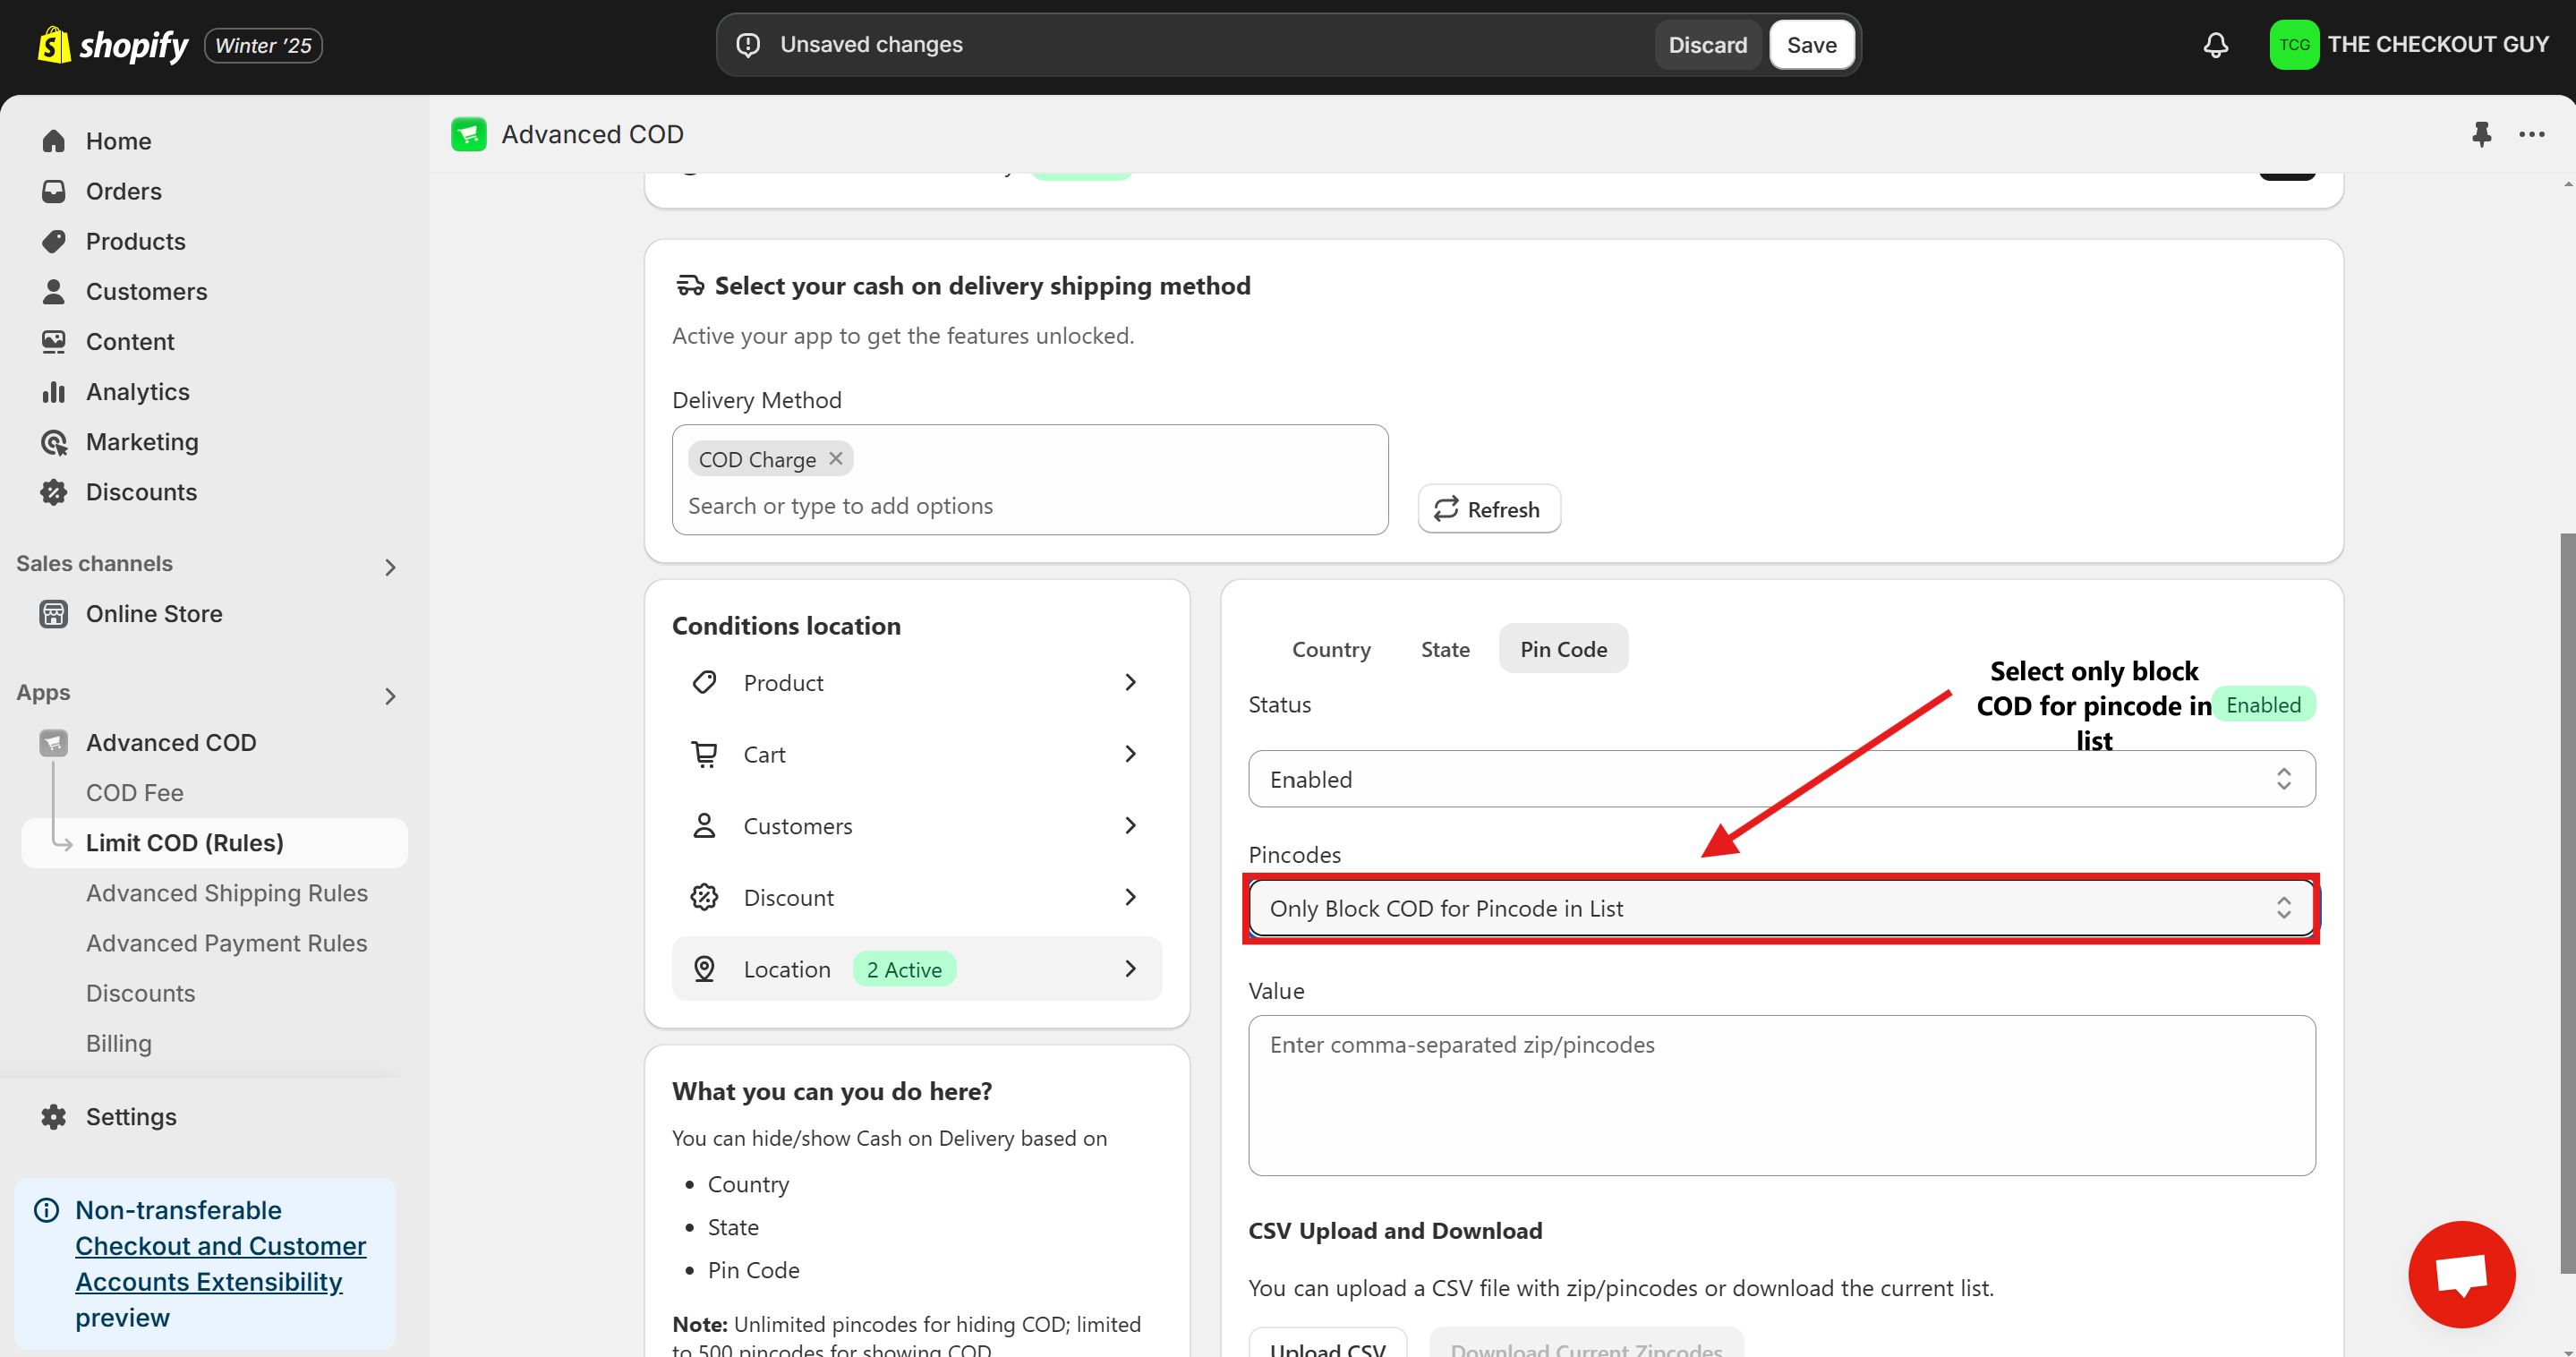Viewport: 2576px width, 1357px height.
Task: Switch to Country tab
Action: point(1331,649)
